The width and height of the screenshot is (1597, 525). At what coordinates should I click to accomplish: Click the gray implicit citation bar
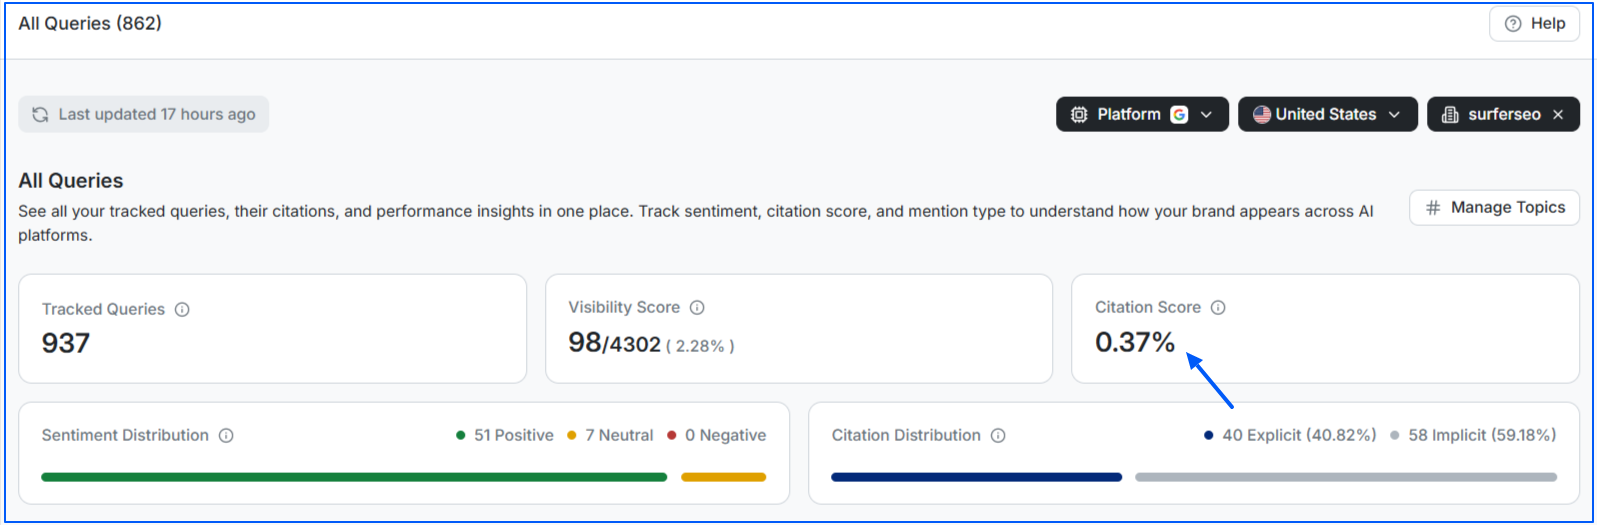coord(1346,477)
